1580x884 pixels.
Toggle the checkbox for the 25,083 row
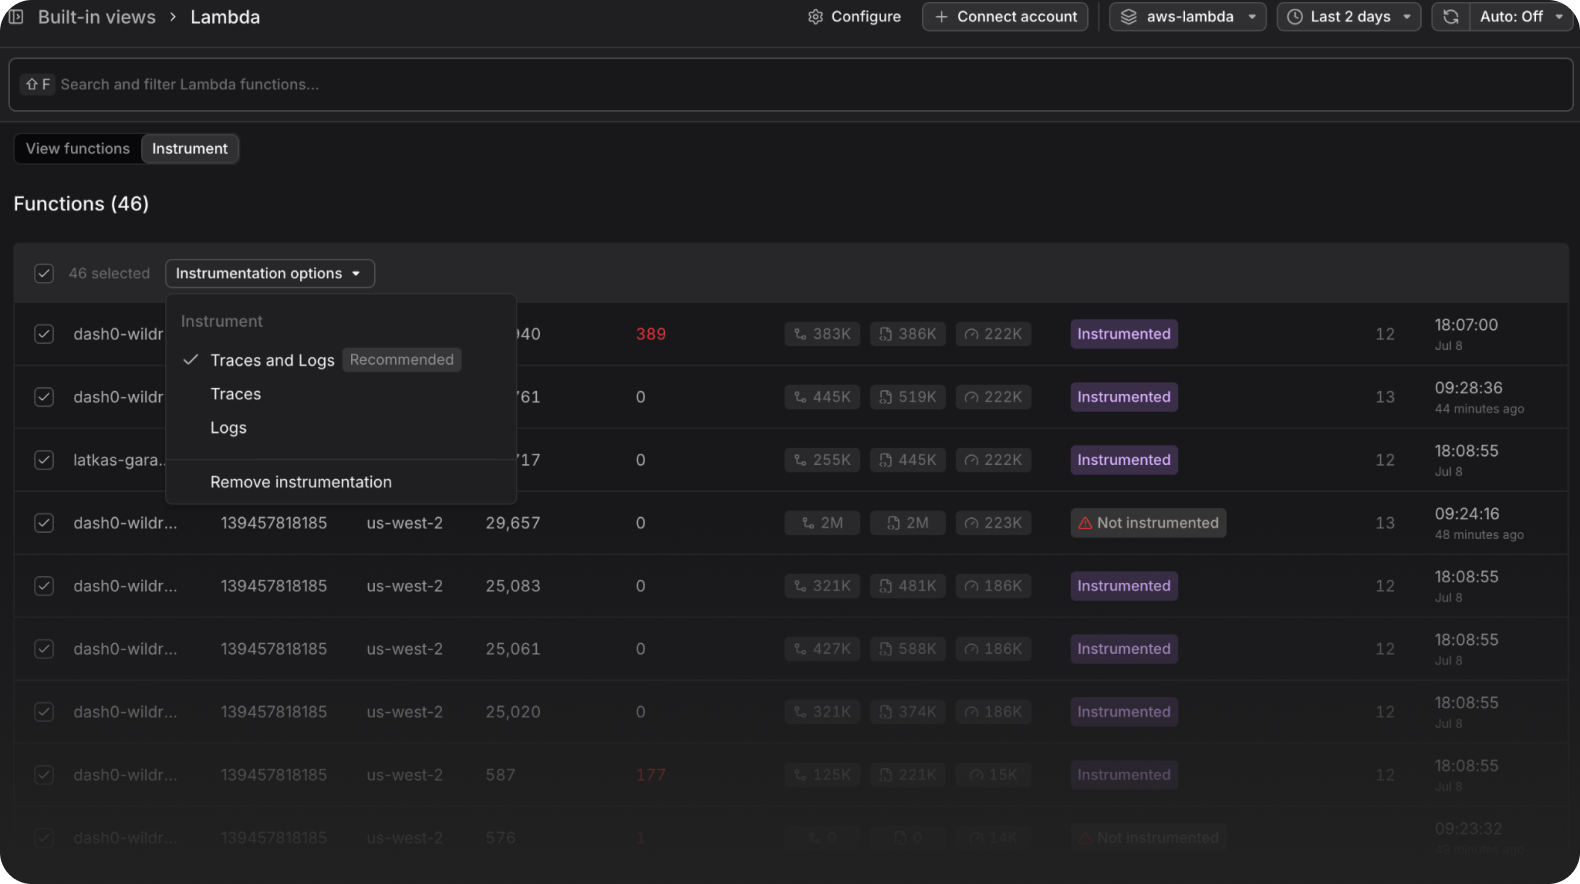coord(44,586)
